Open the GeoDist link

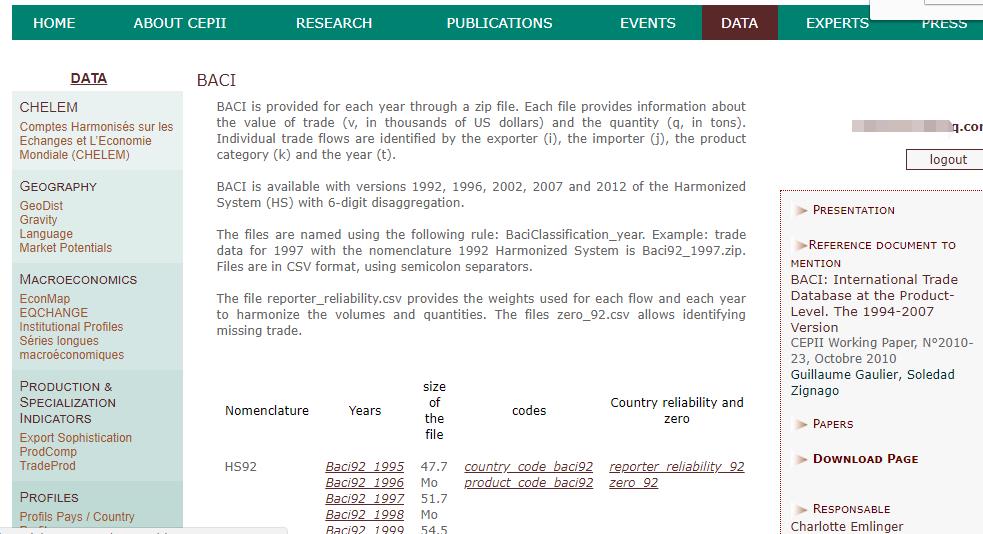click(x=41, y=206)
